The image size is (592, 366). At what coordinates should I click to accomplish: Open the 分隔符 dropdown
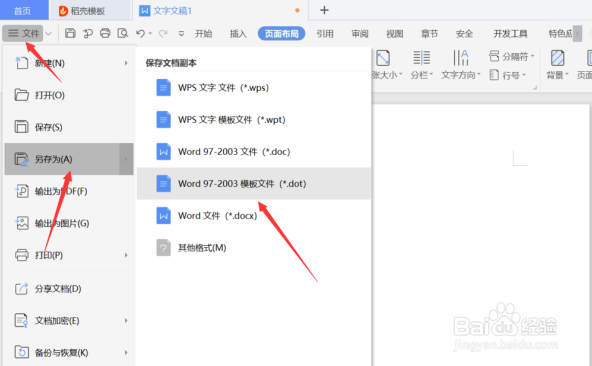pyautogui.click(x=511, y=56)
